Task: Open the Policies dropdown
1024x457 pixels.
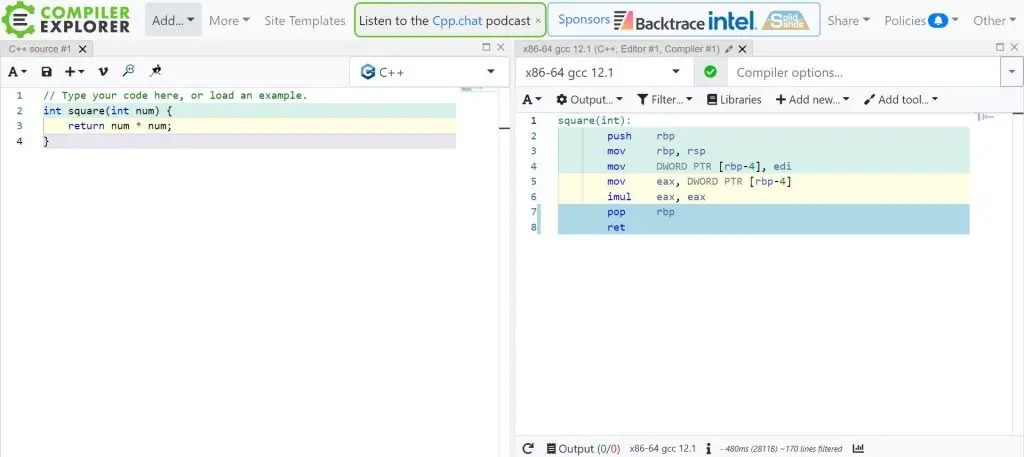Action: coord(921,20)
